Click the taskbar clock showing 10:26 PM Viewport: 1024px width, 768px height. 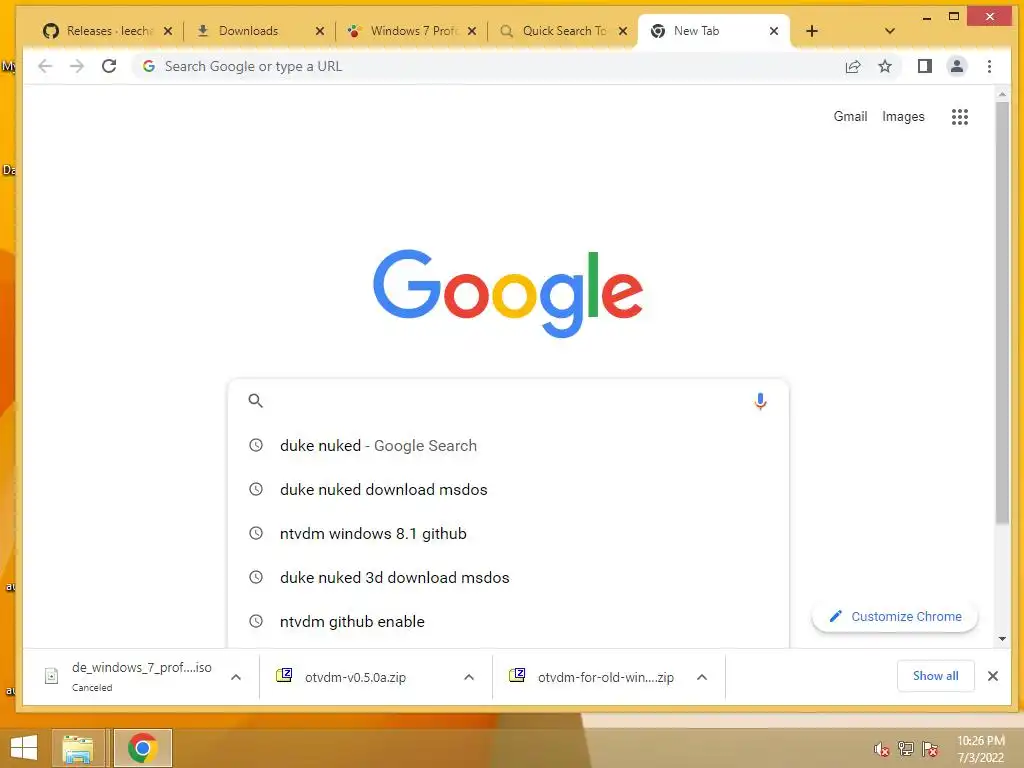(x=980, y=749)
